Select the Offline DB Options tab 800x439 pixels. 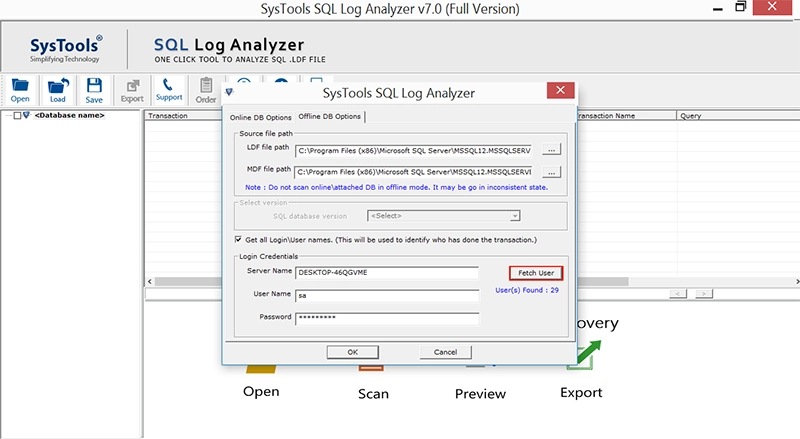(x=330, y=116)
